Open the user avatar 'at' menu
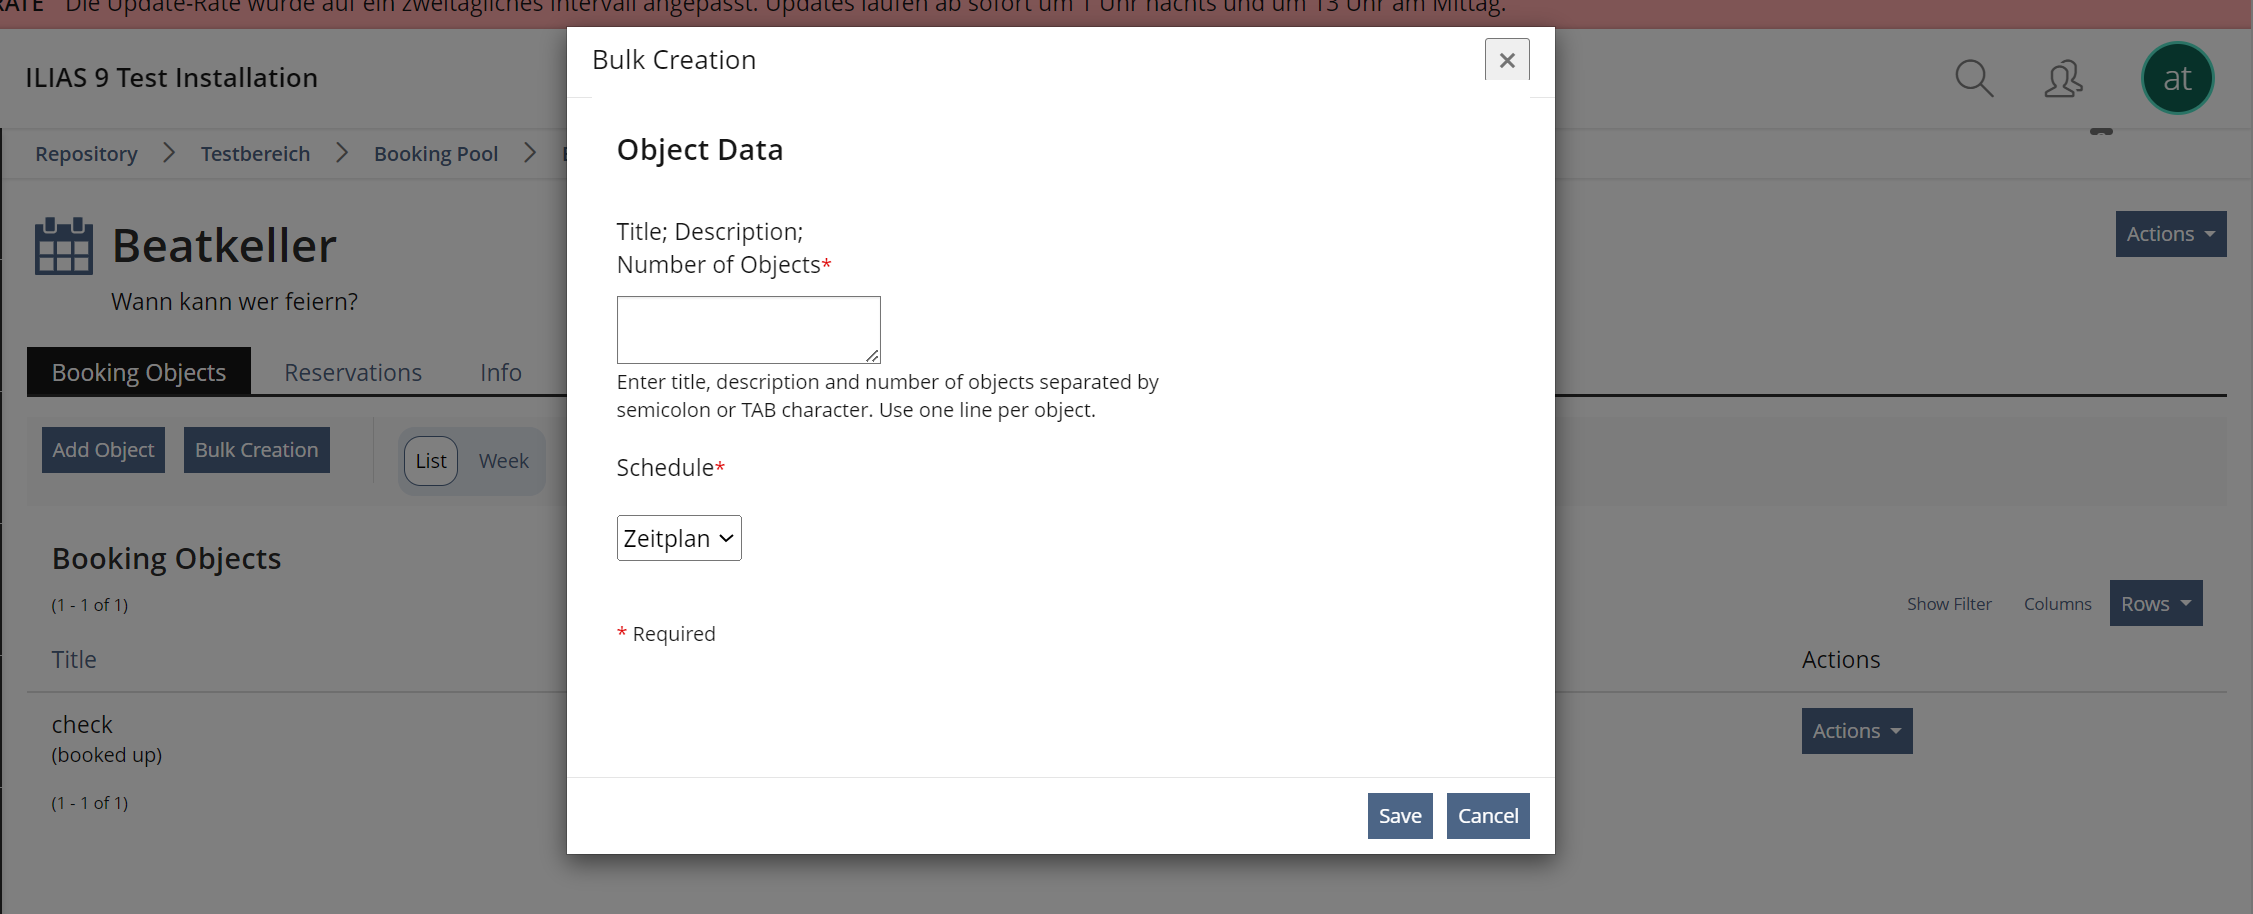The width and height of the screenshot is (2253, 914). click(x=2177, y=78)
